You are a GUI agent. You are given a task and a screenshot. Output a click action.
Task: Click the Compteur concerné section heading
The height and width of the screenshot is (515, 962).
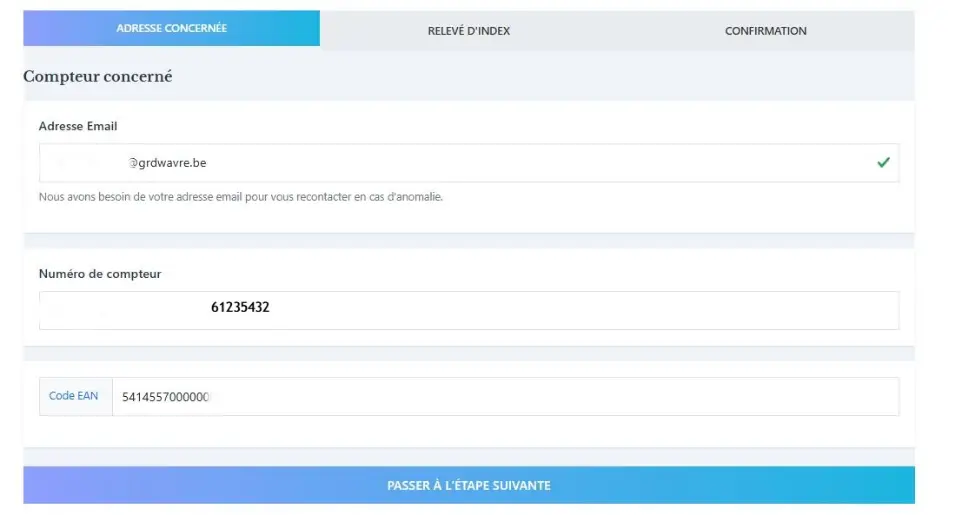tap(98, 76)
